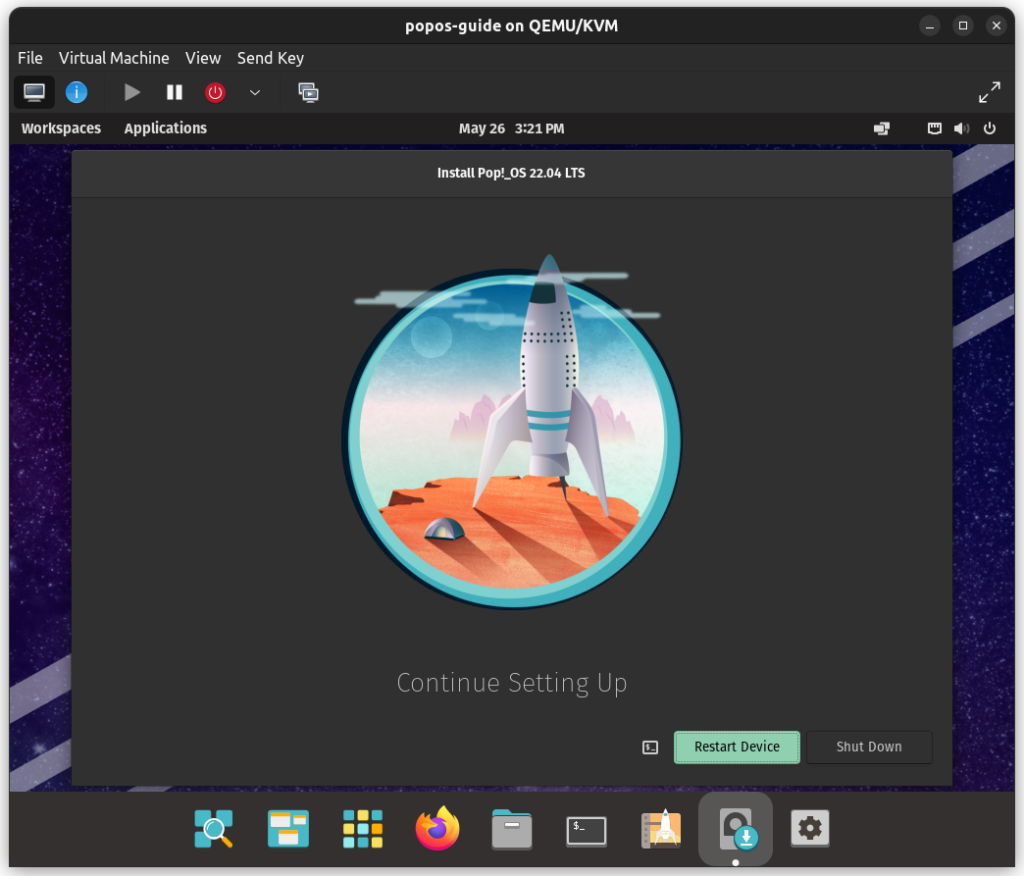Click the Install Pop!_OS 22.04 LTS title
The image size is (1024, 876).
point(511,173)
